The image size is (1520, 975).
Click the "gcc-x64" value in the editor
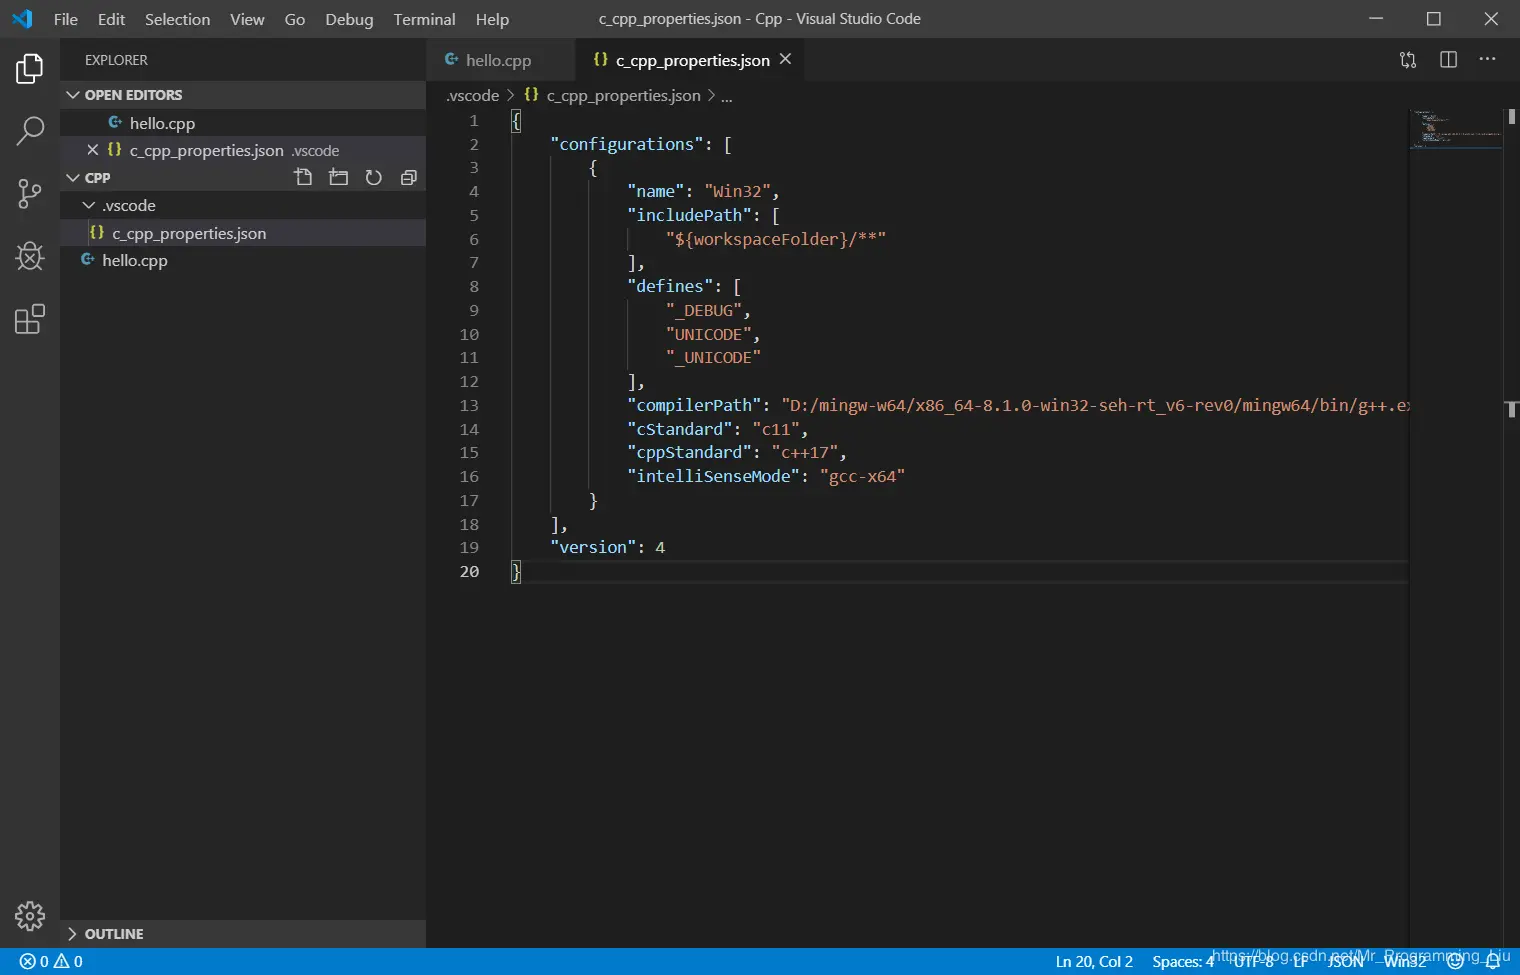click(x=862, y=476)
